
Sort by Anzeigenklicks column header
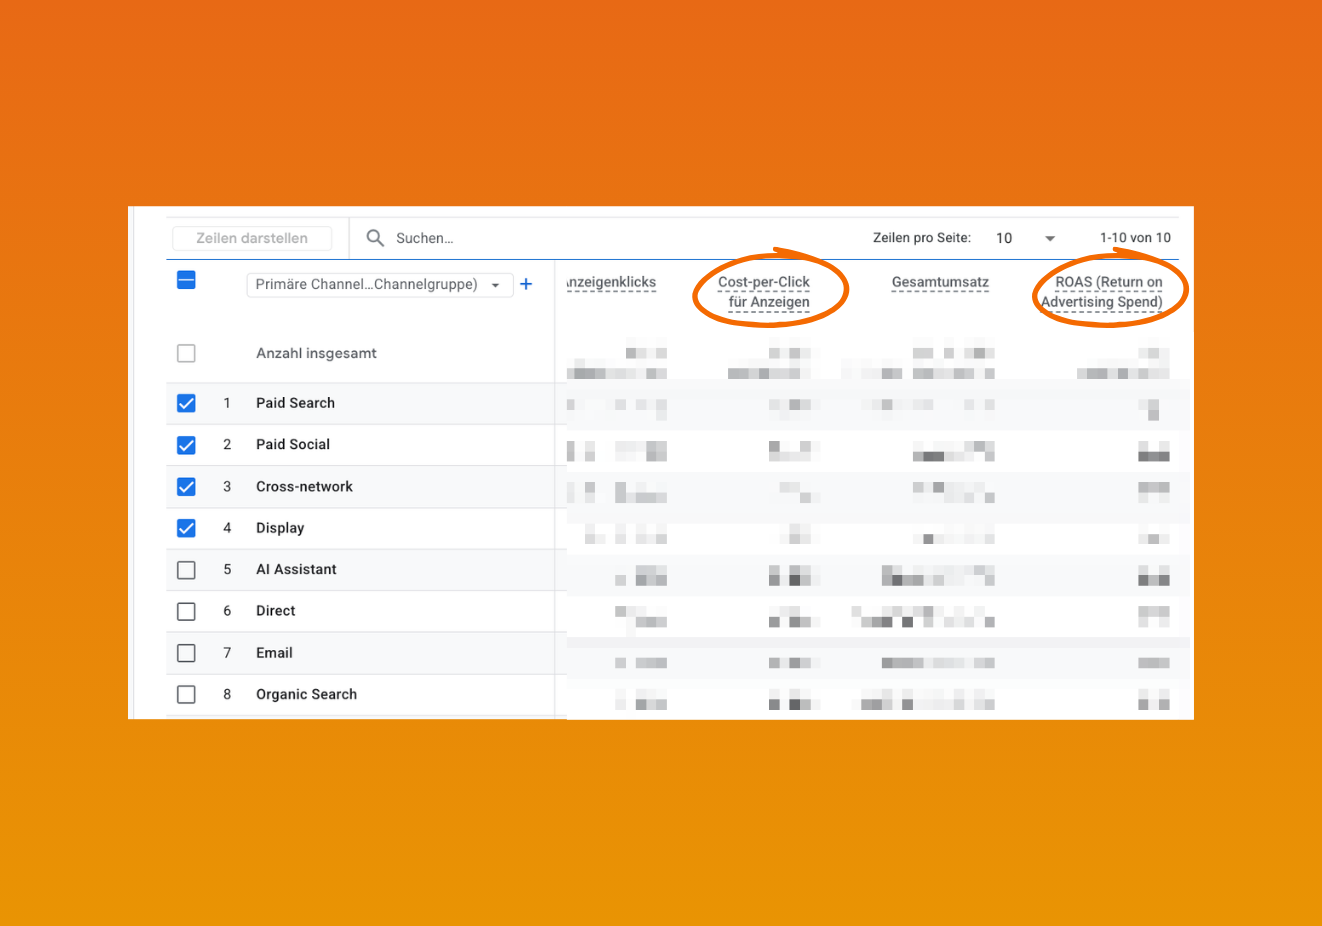point(612,282)
